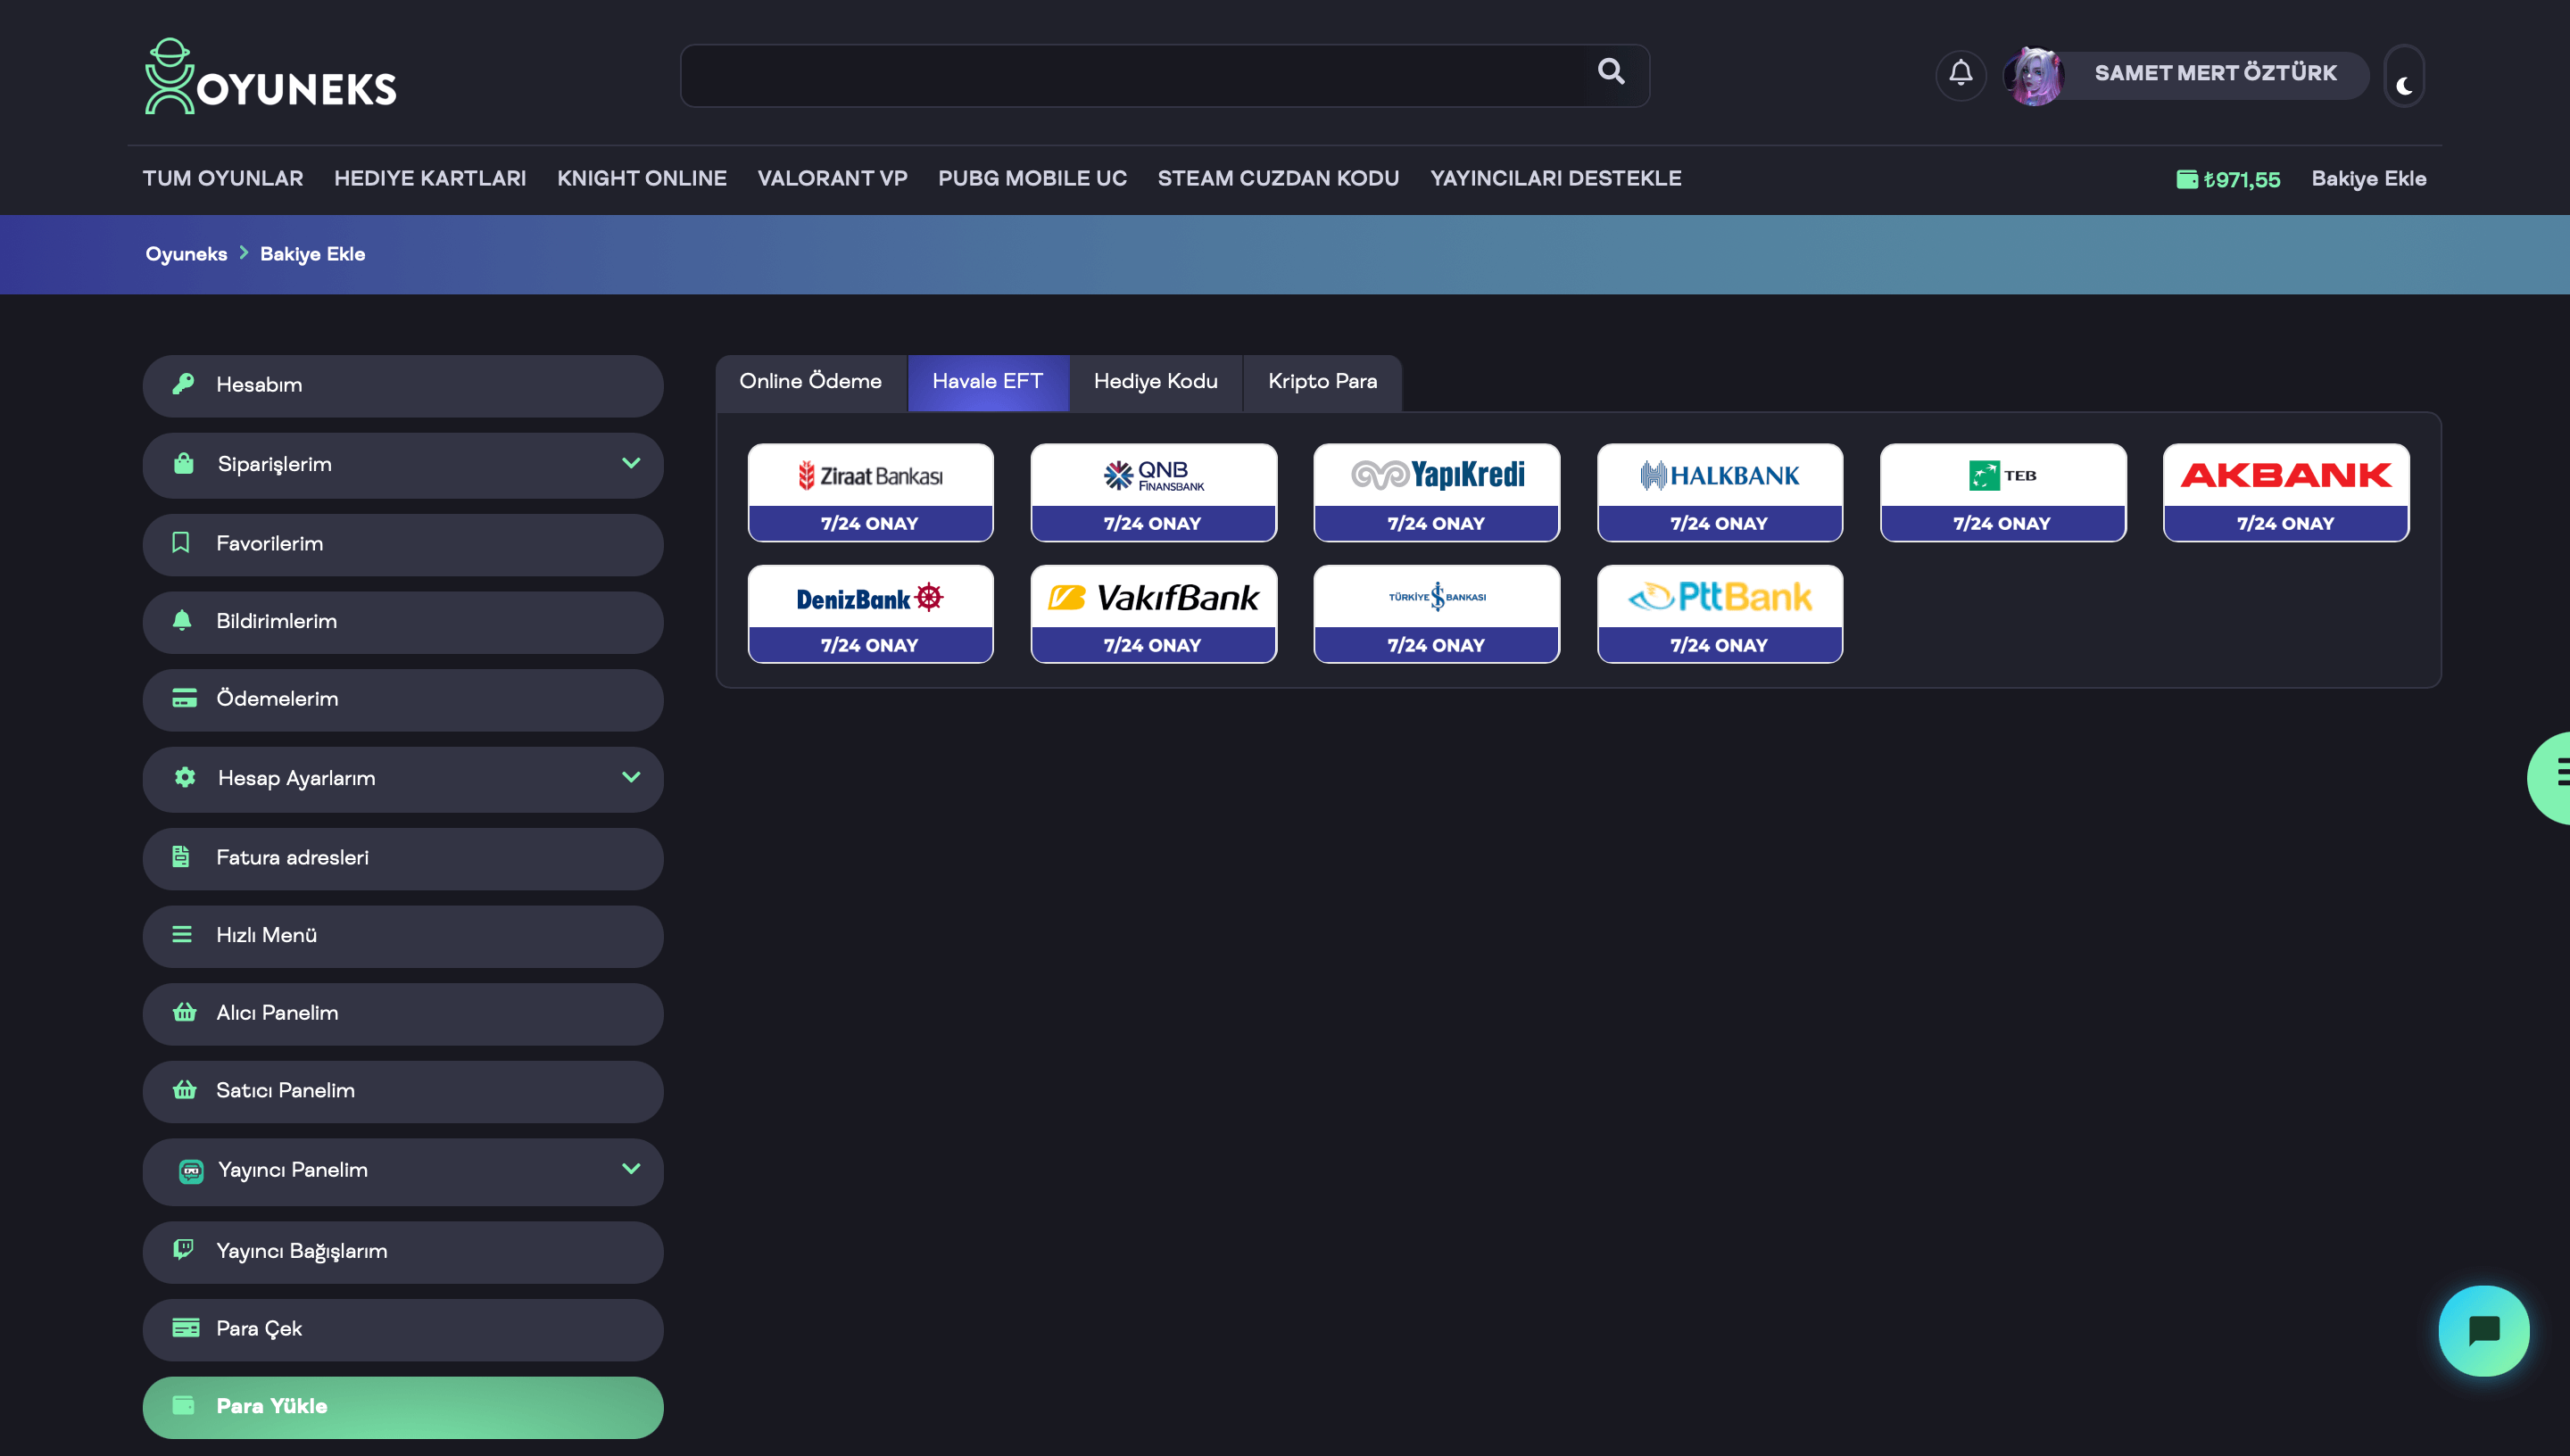Expand the Siparişlerim chevron

(x=631, y=463)
